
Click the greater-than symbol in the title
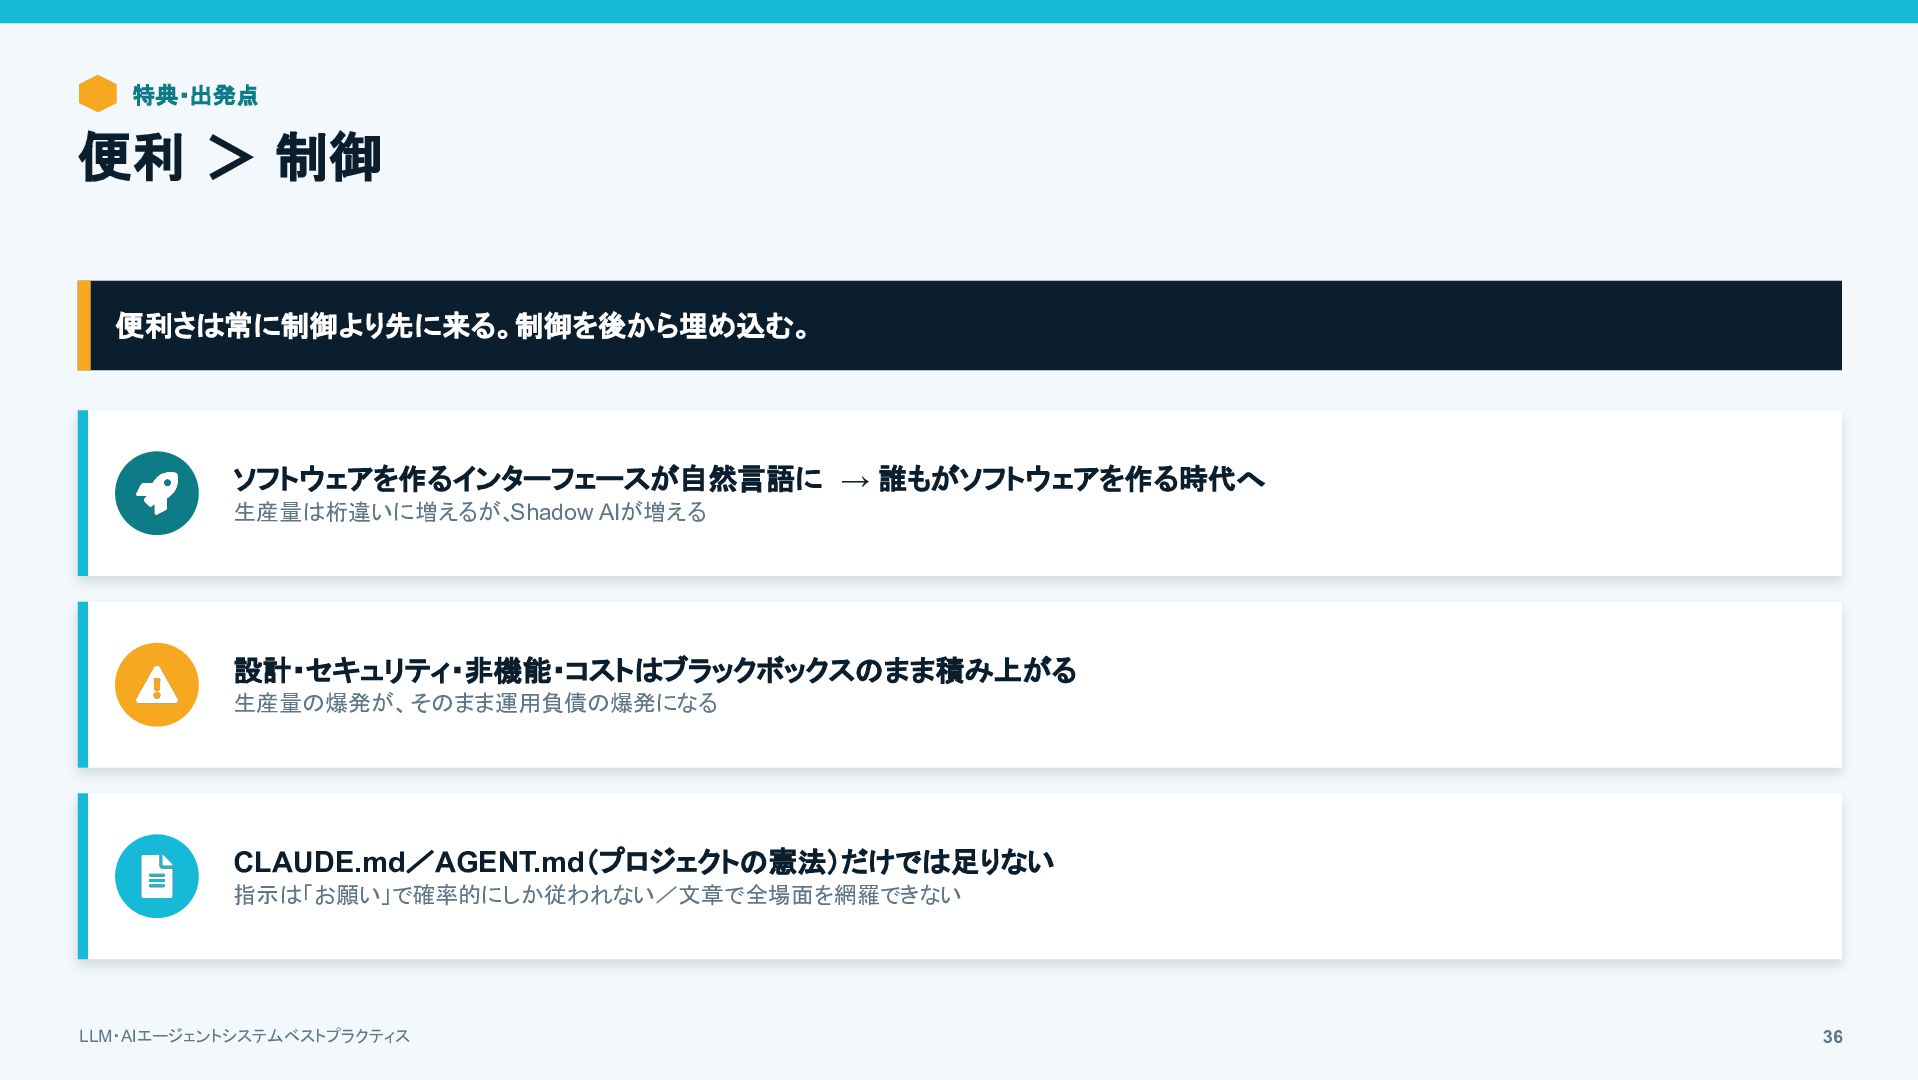(230, 159)
